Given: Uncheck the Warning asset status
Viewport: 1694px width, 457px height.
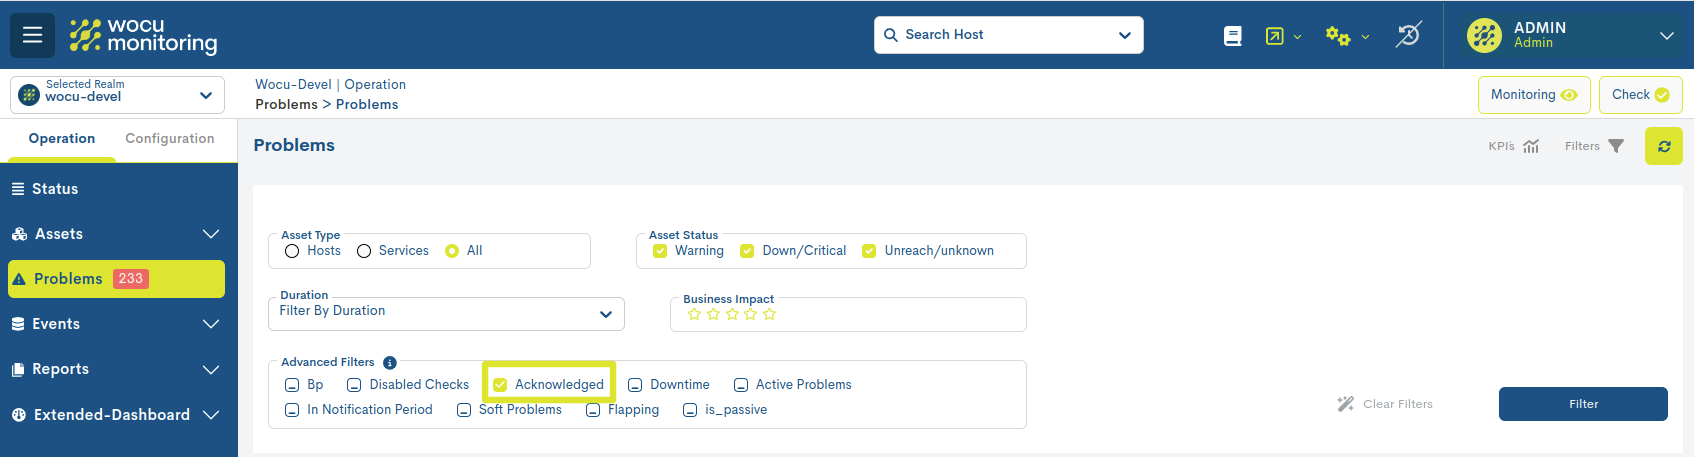Looking at the screenshot, I should (660, 251).
